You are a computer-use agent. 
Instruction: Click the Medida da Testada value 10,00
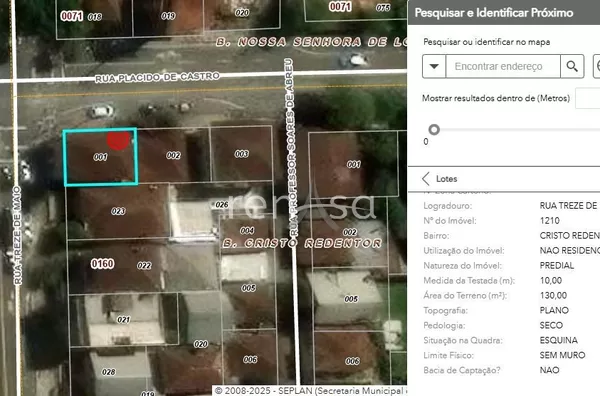click(x=551, y=280)
